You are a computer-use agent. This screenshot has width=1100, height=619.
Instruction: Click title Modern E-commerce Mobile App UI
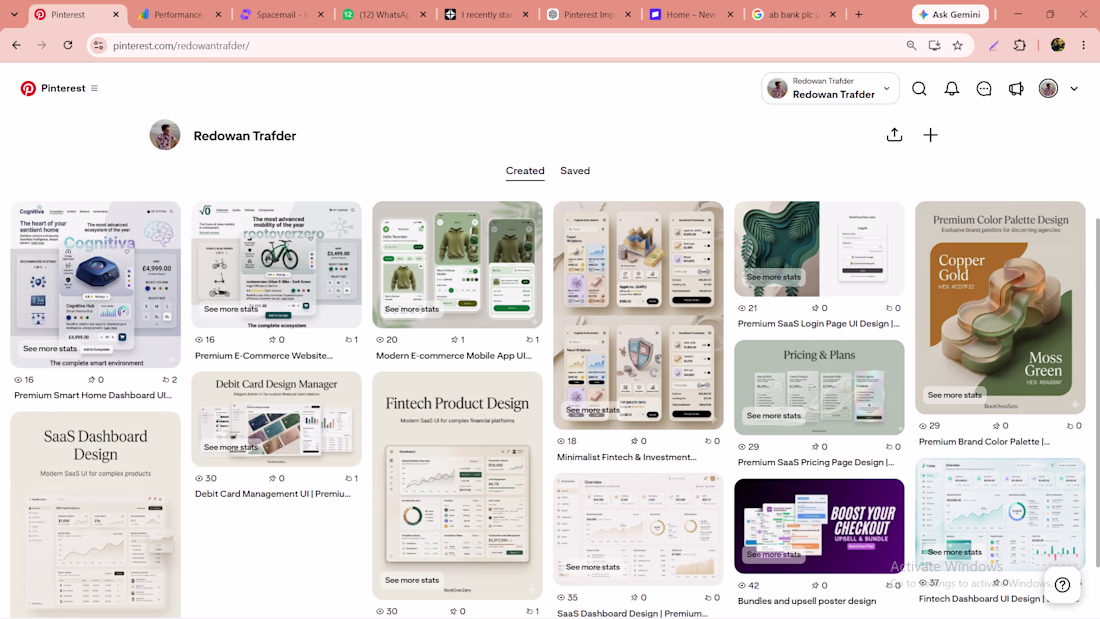(x=454, y=356)
